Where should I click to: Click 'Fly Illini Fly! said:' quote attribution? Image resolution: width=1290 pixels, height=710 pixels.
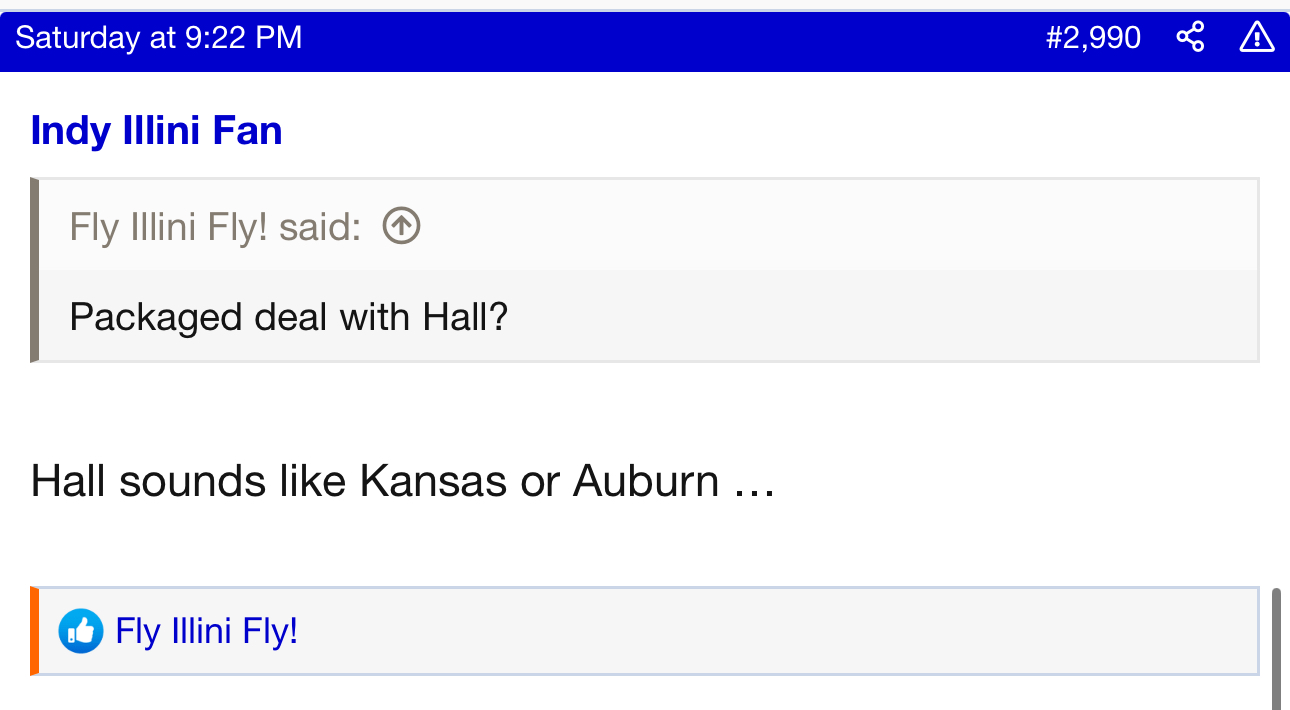click(x=214, y=227)
